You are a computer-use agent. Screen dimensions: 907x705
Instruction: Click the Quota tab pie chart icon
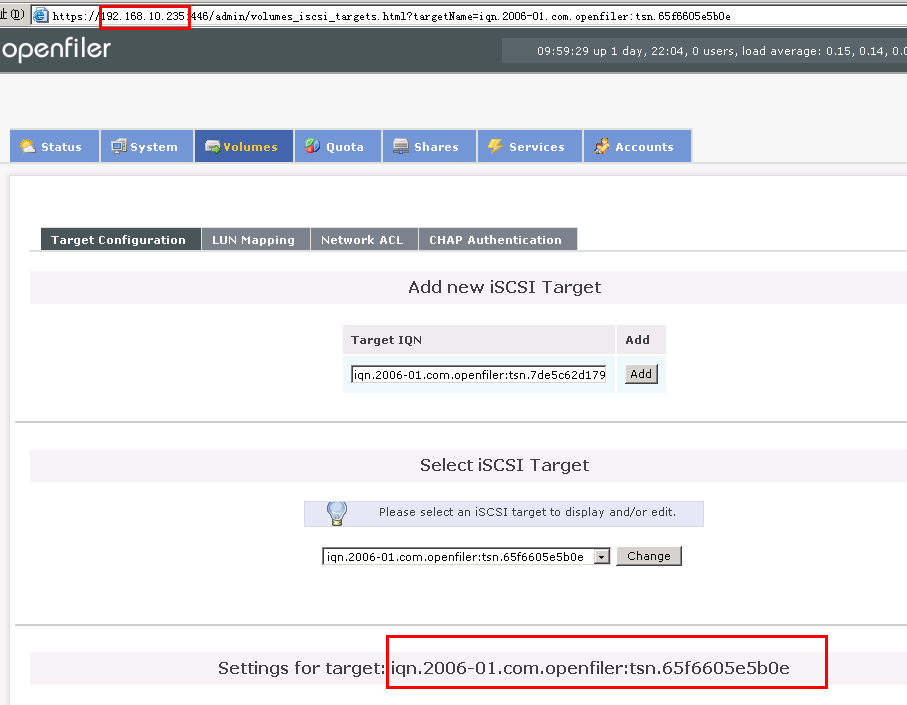(x=312, y=146)
